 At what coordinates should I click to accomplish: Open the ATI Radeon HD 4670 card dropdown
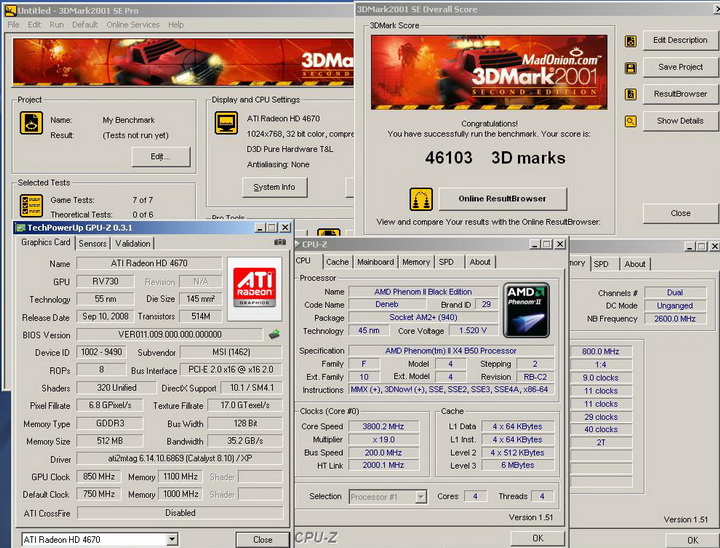tap(172, 539)
